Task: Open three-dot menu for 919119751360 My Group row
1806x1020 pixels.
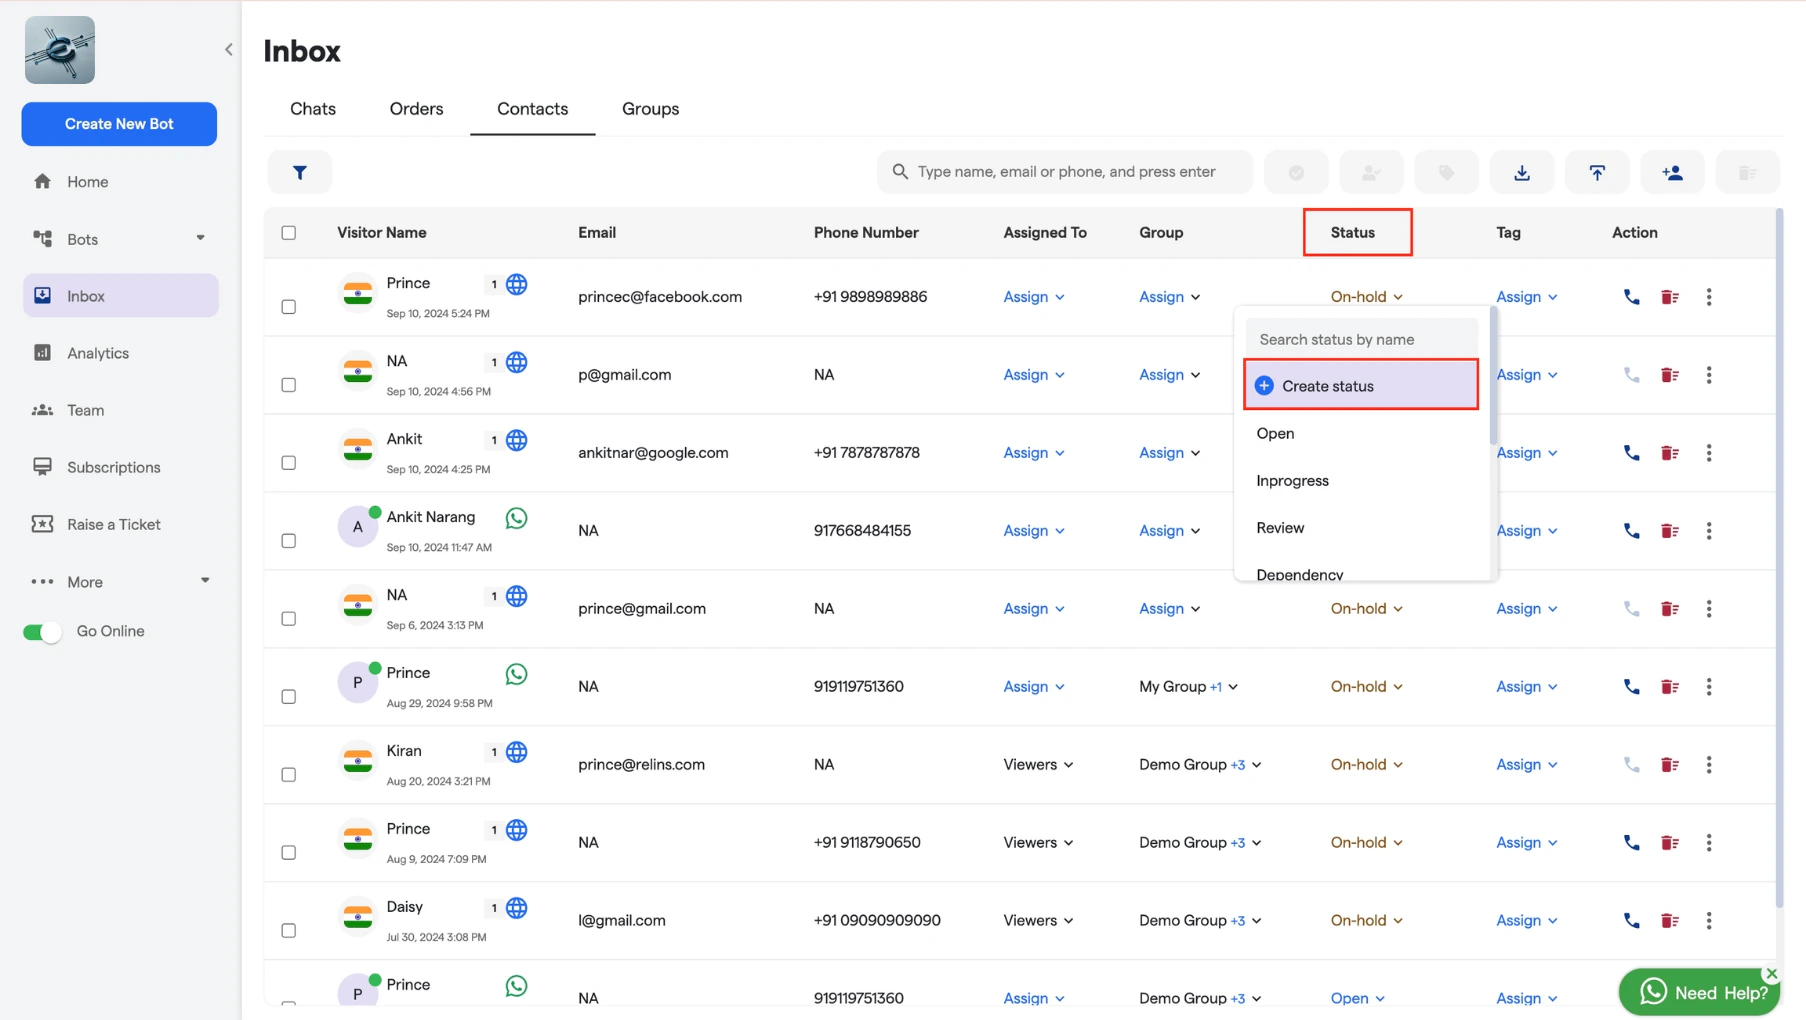Action: pos(1708,687)
